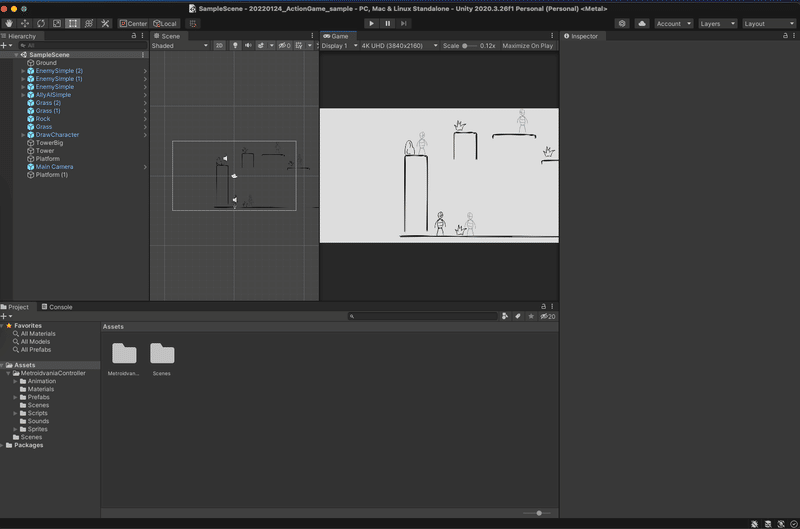This screenshot has width=800, height=529.
Task: Adjust the Game view Scale slider
Action: point(470,45)
